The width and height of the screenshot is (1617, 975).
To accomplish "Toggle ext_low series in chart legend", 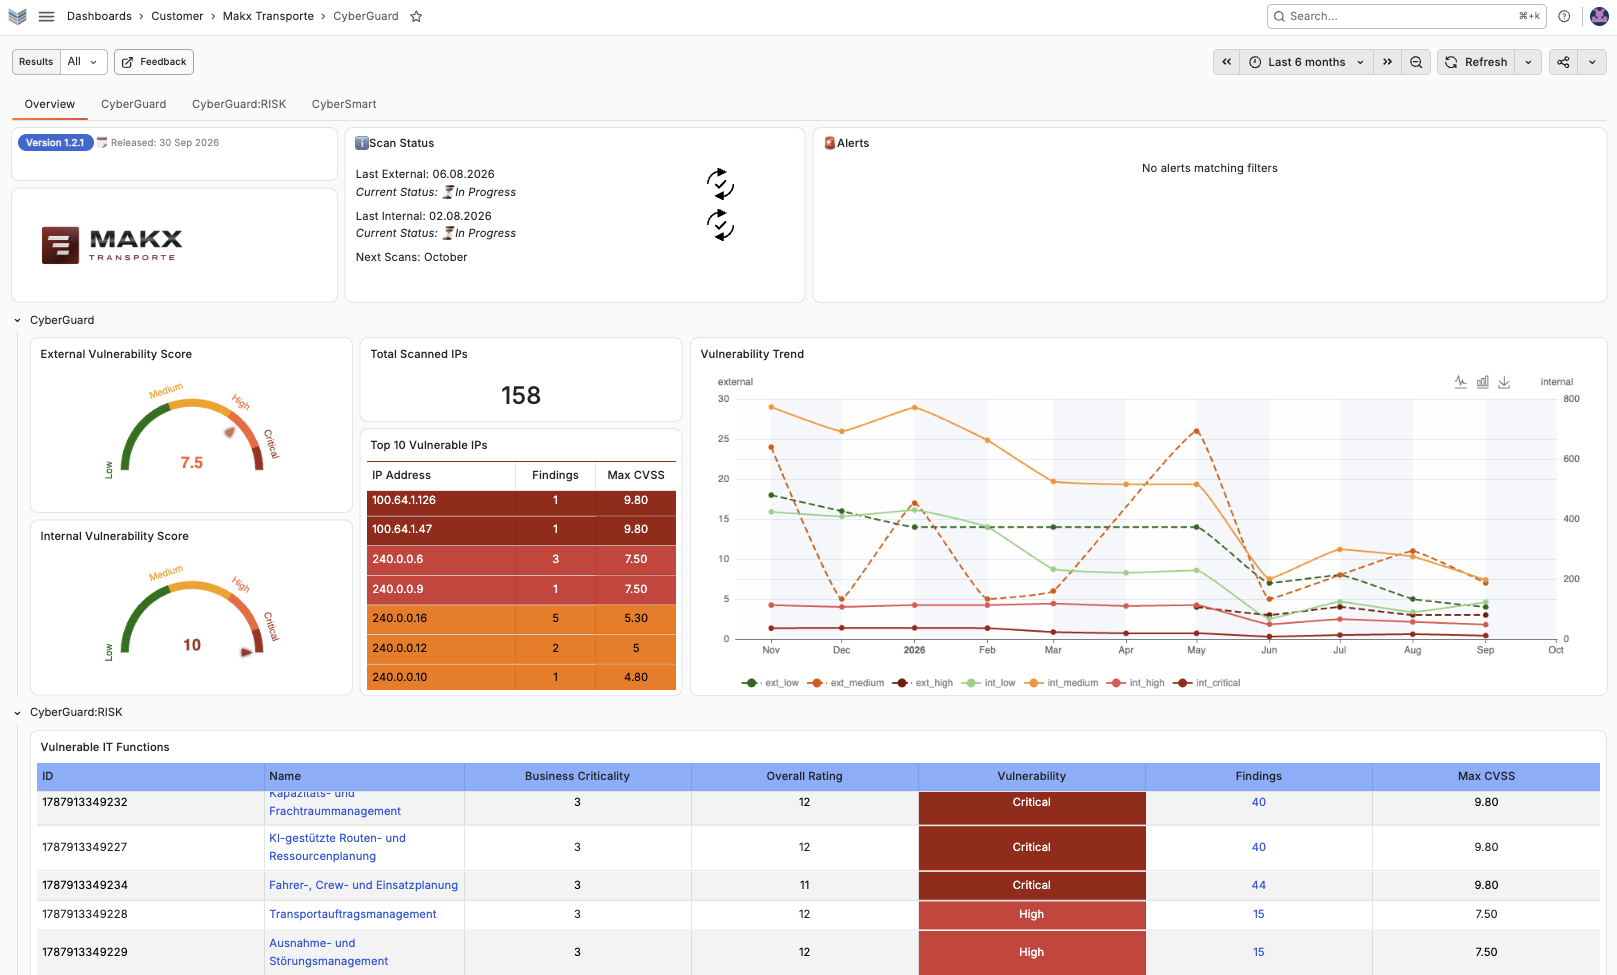I will [770, 683].
